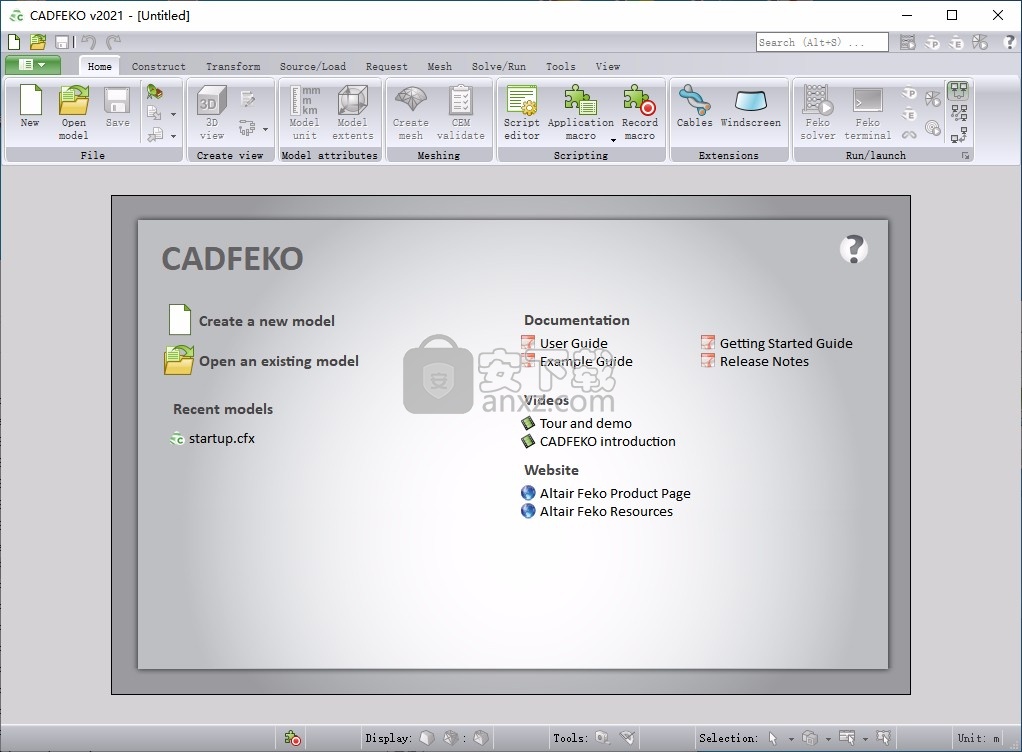
Task: Open the Feko terminal
Action: [868, 113]
